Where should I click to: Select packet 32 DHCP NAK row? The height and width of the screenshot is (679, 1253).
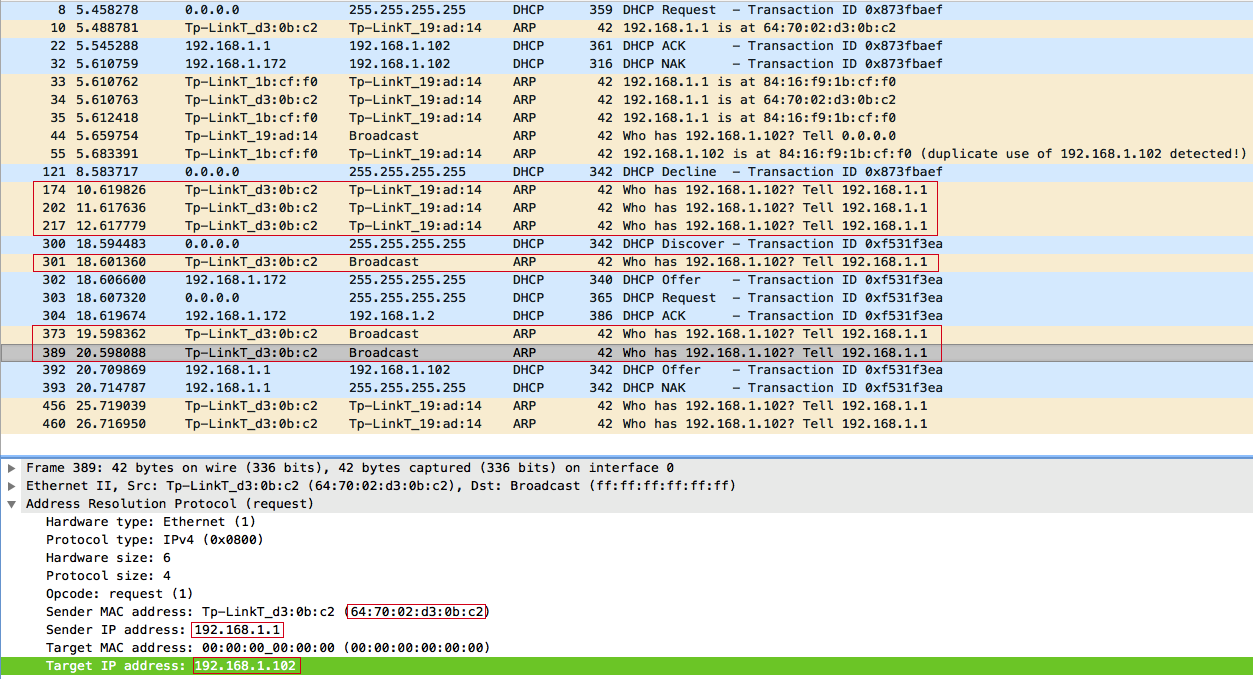click(x=626, y=63)
